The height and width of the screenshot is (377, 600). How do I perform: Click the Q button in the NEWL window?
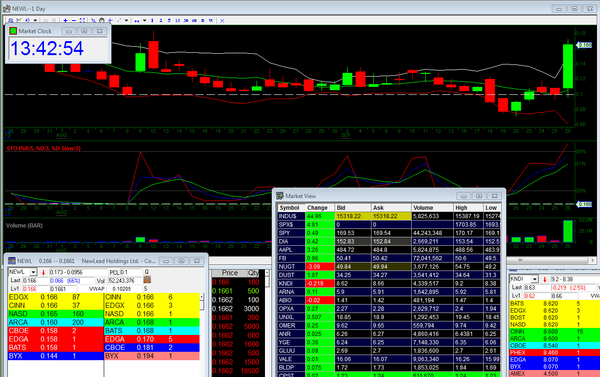pos(147,272)
